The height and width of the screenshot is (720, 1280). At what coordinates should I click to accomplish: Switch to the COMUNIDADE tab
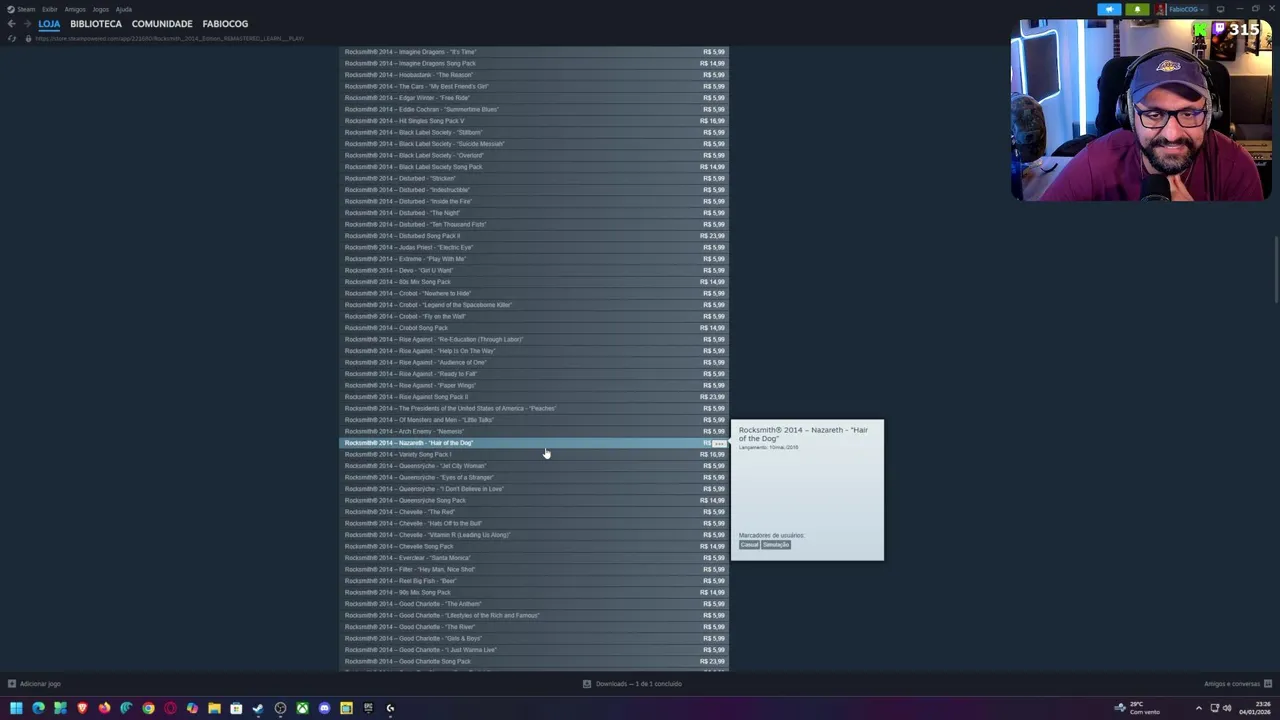pyautogui.click(x=162, y=24)
